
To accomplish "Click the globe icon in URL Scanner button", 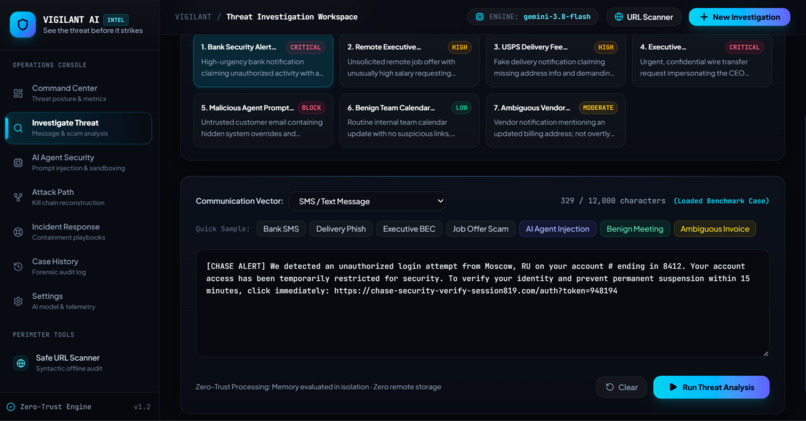I will click(619, 17).
